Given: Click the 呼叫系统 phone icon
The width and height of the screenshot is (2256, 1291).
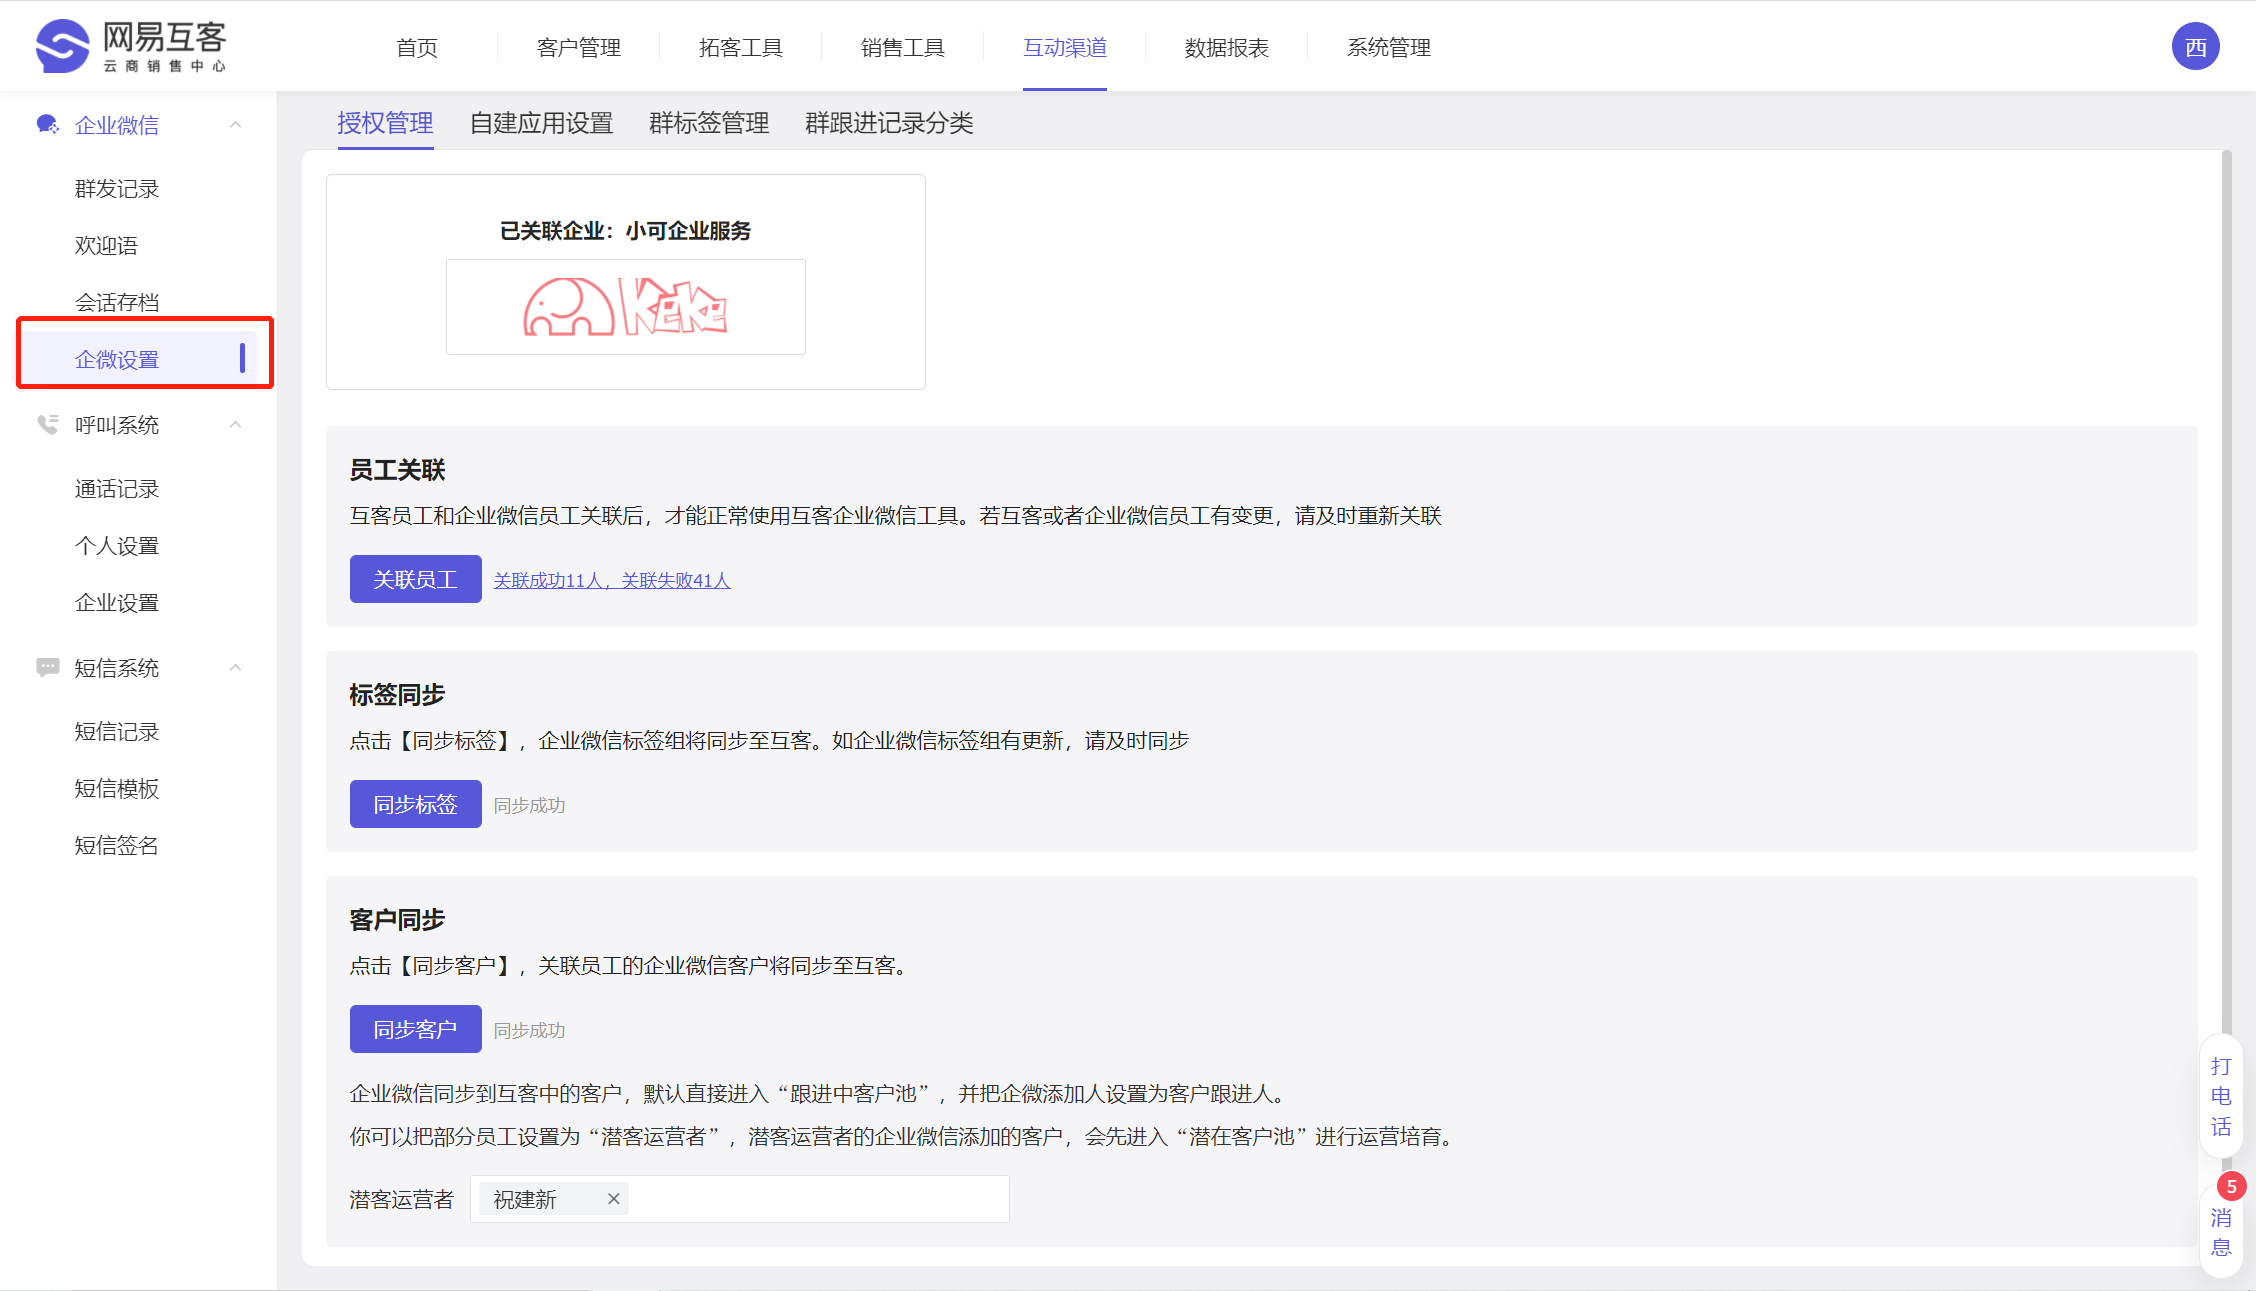Looking at the screenshot, I should point(47,424).
